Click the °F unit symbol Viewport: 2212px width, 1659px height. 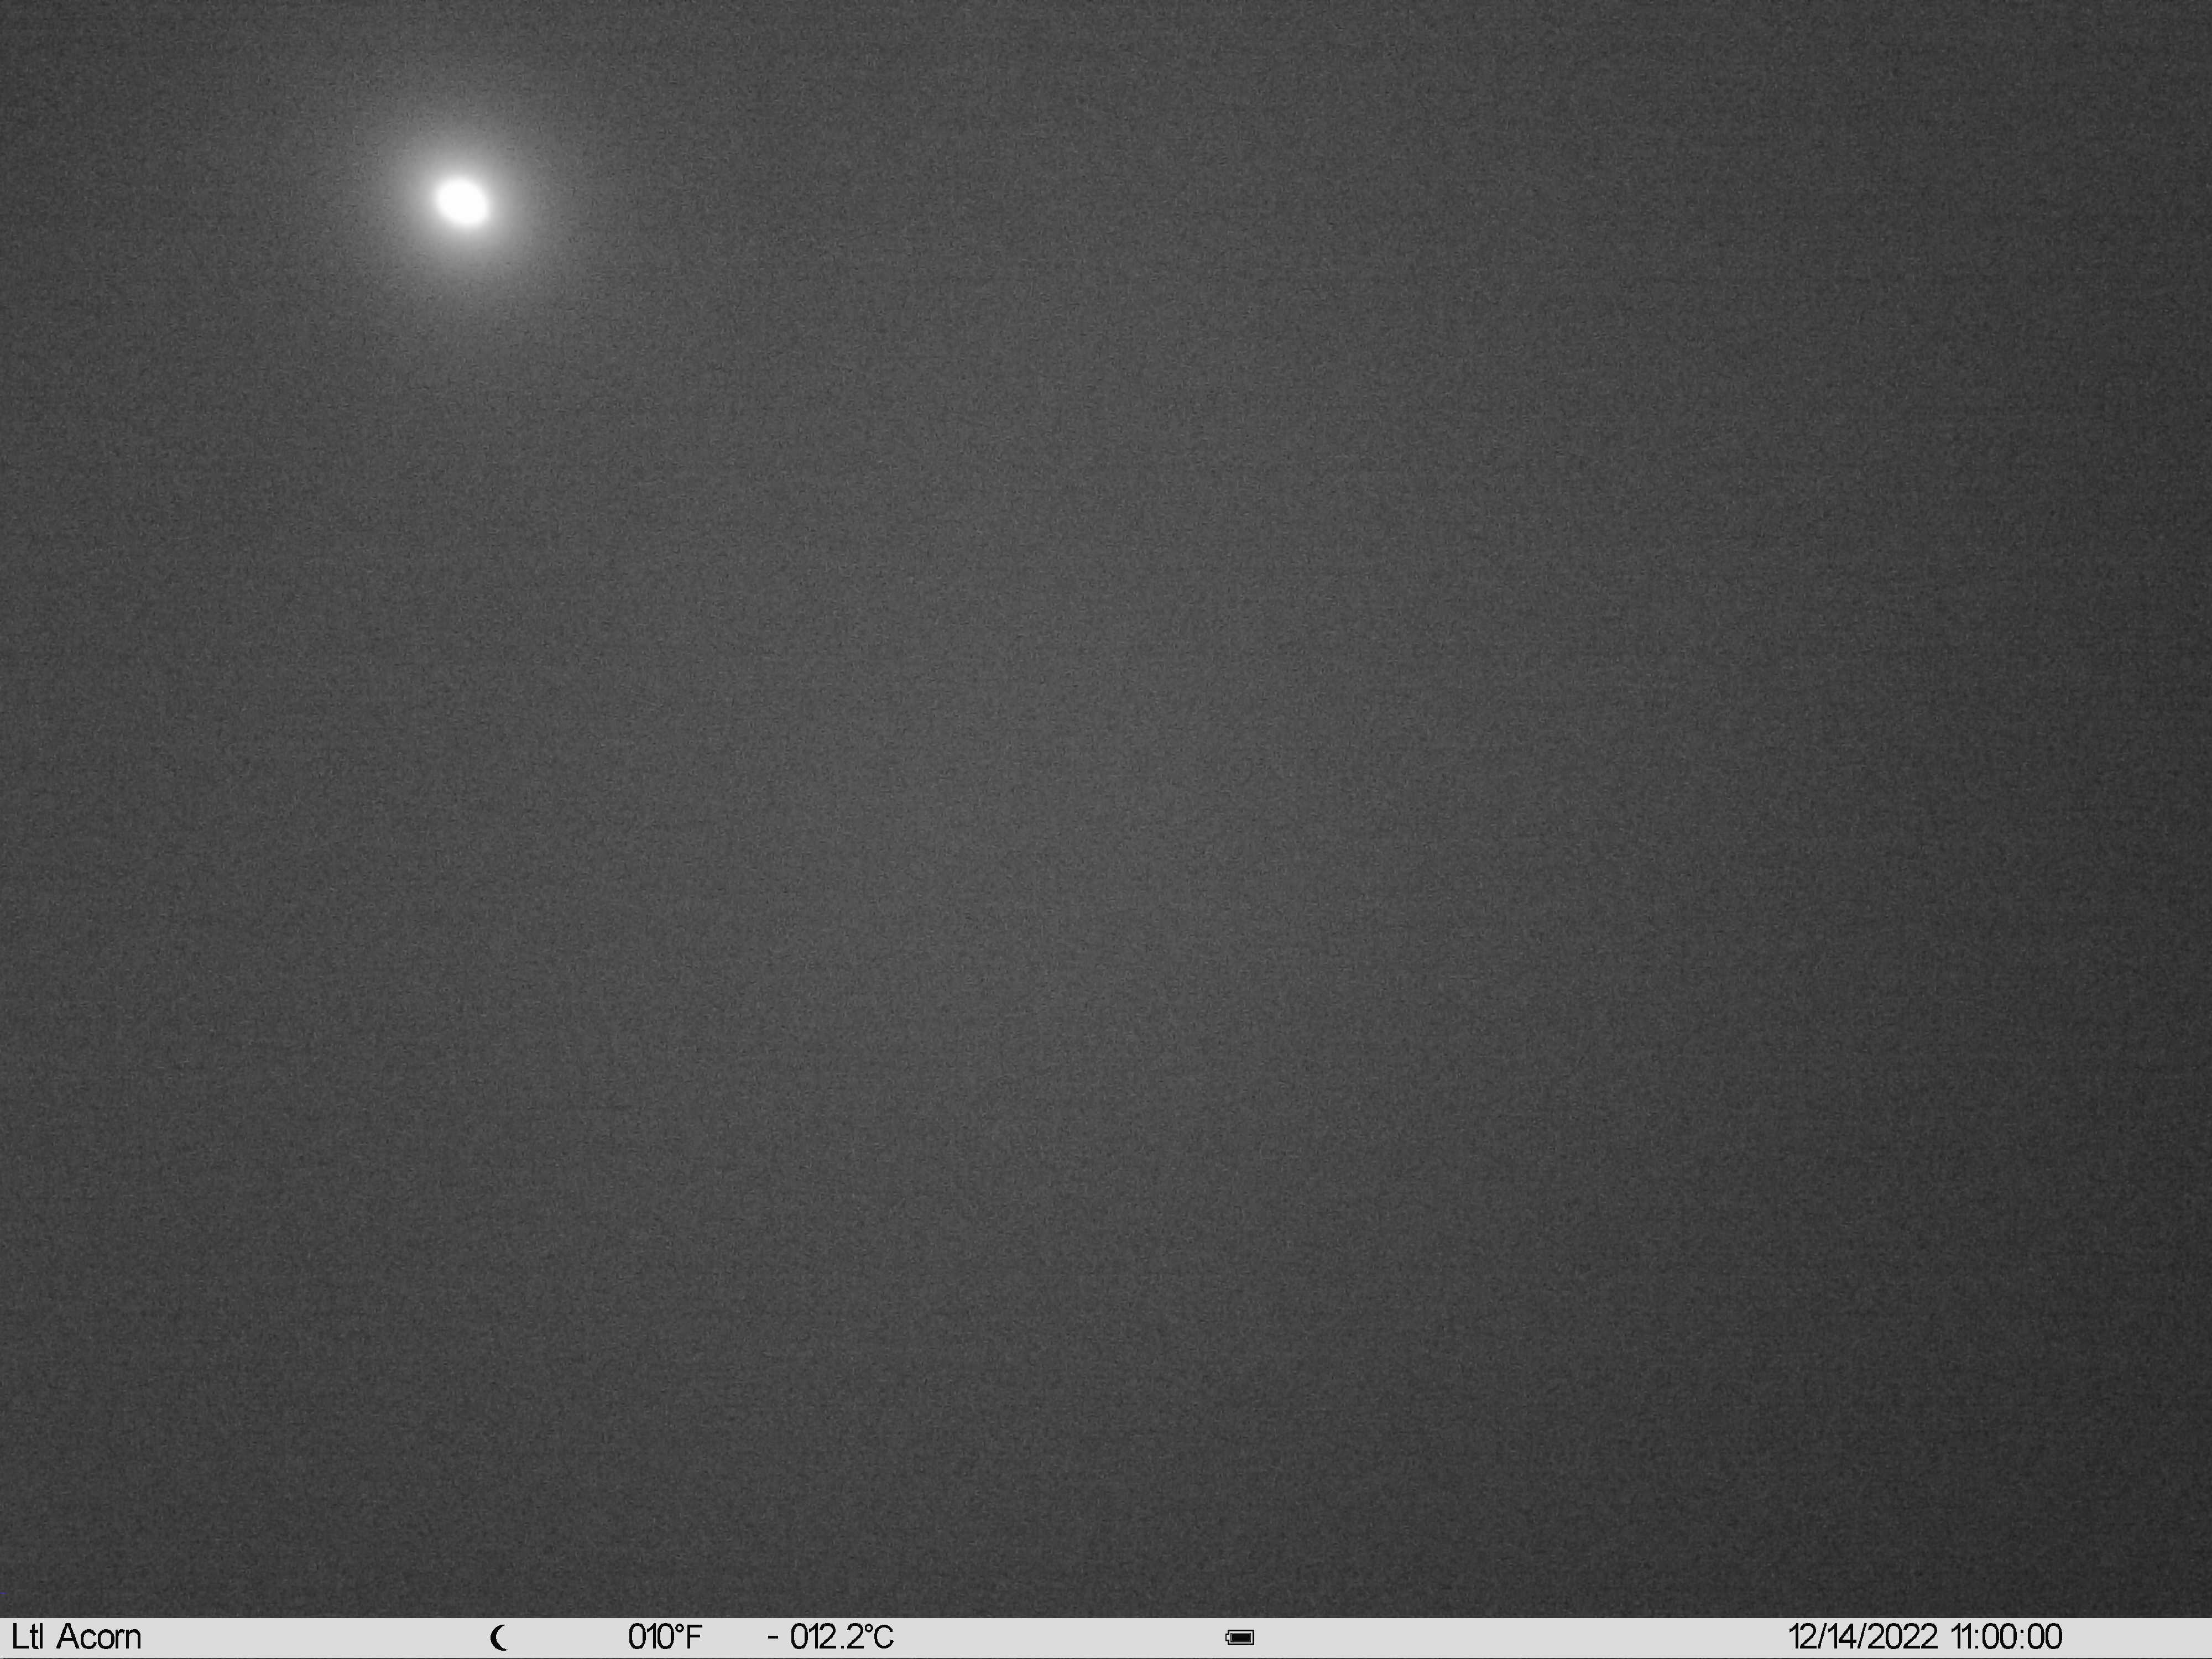(x=688, y=1637)
